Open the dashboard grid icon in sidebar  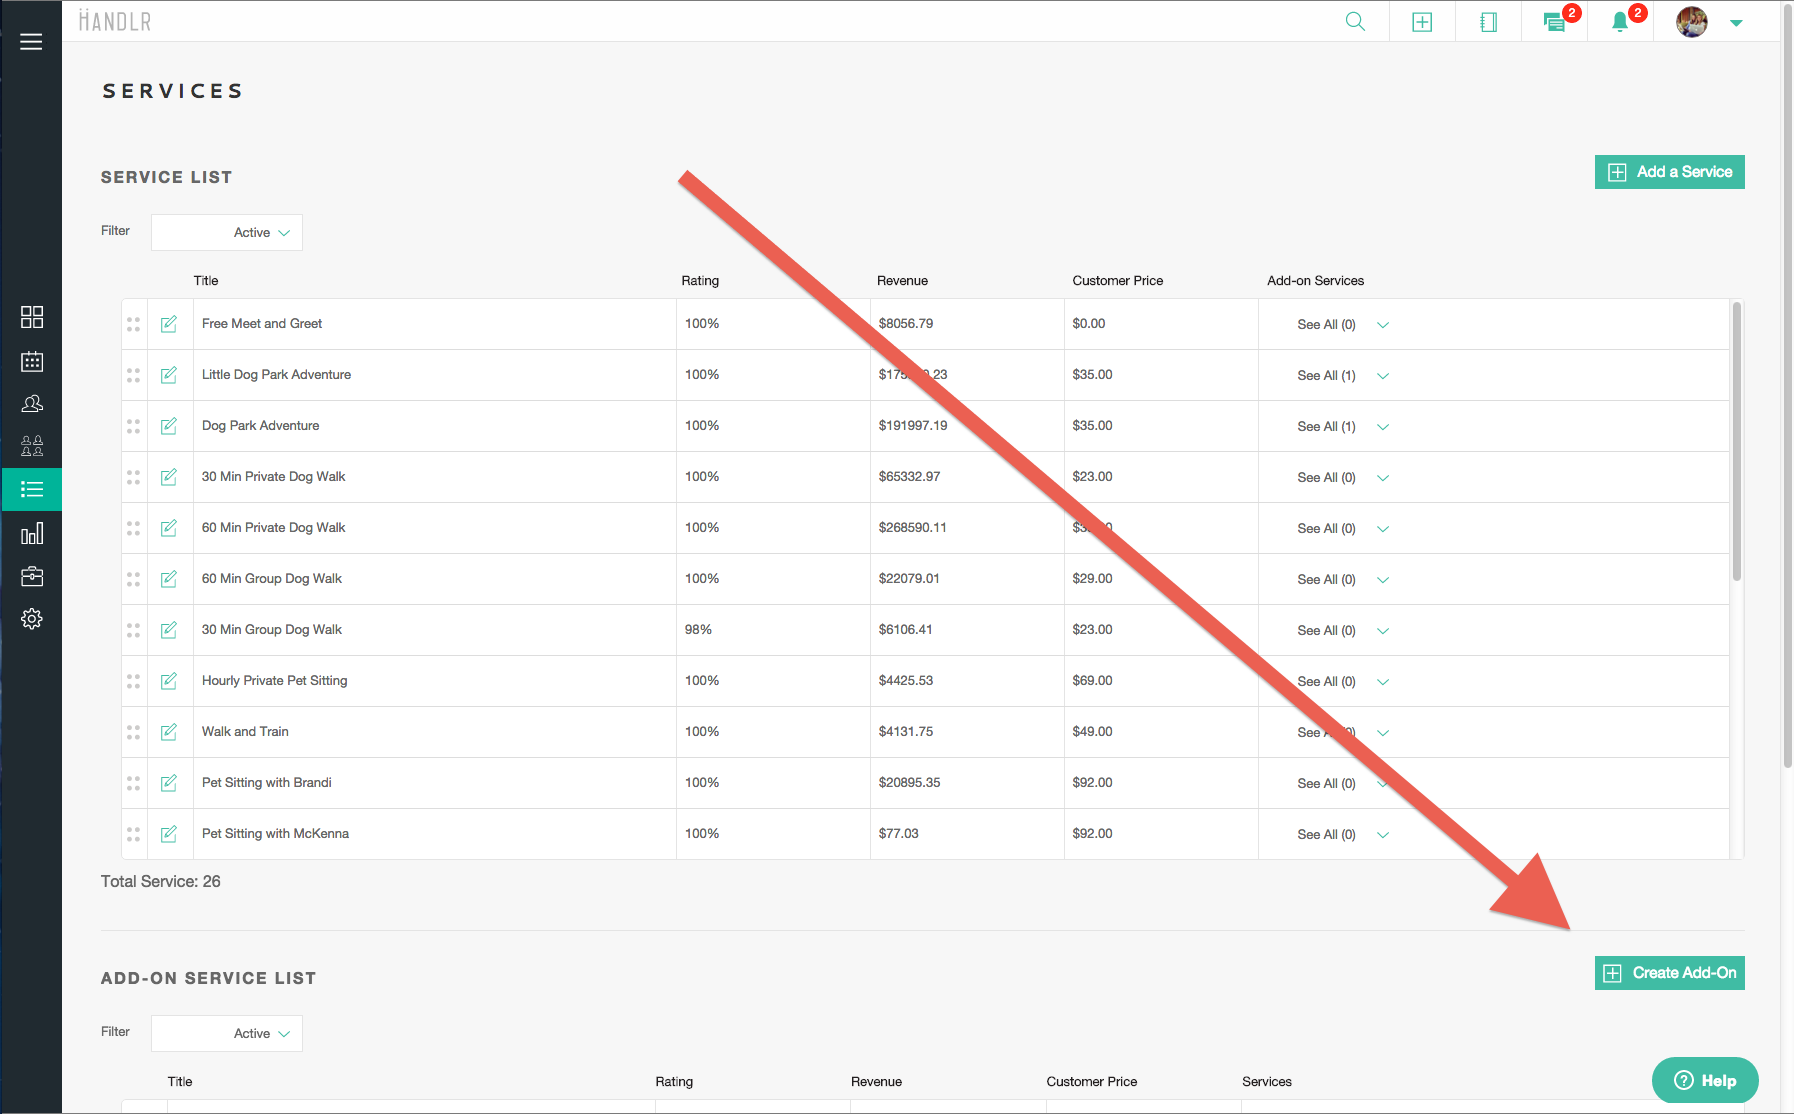(x=32, y=317)
